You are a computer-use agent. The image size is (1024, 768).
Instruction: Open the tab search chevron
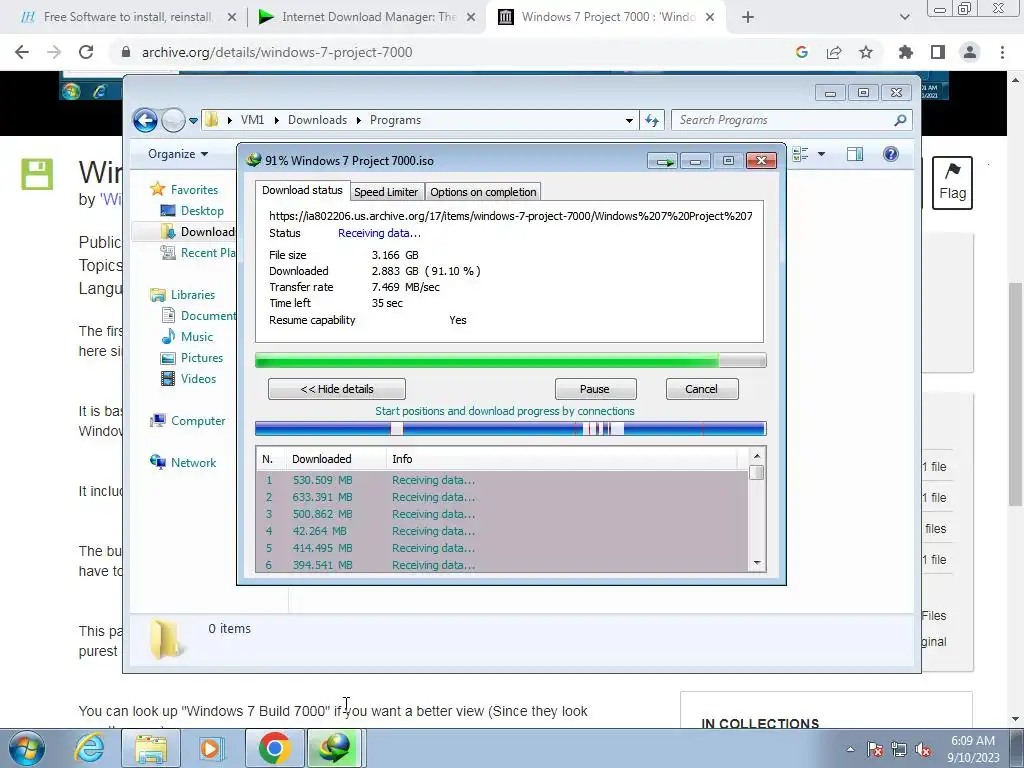click(904, 18)
